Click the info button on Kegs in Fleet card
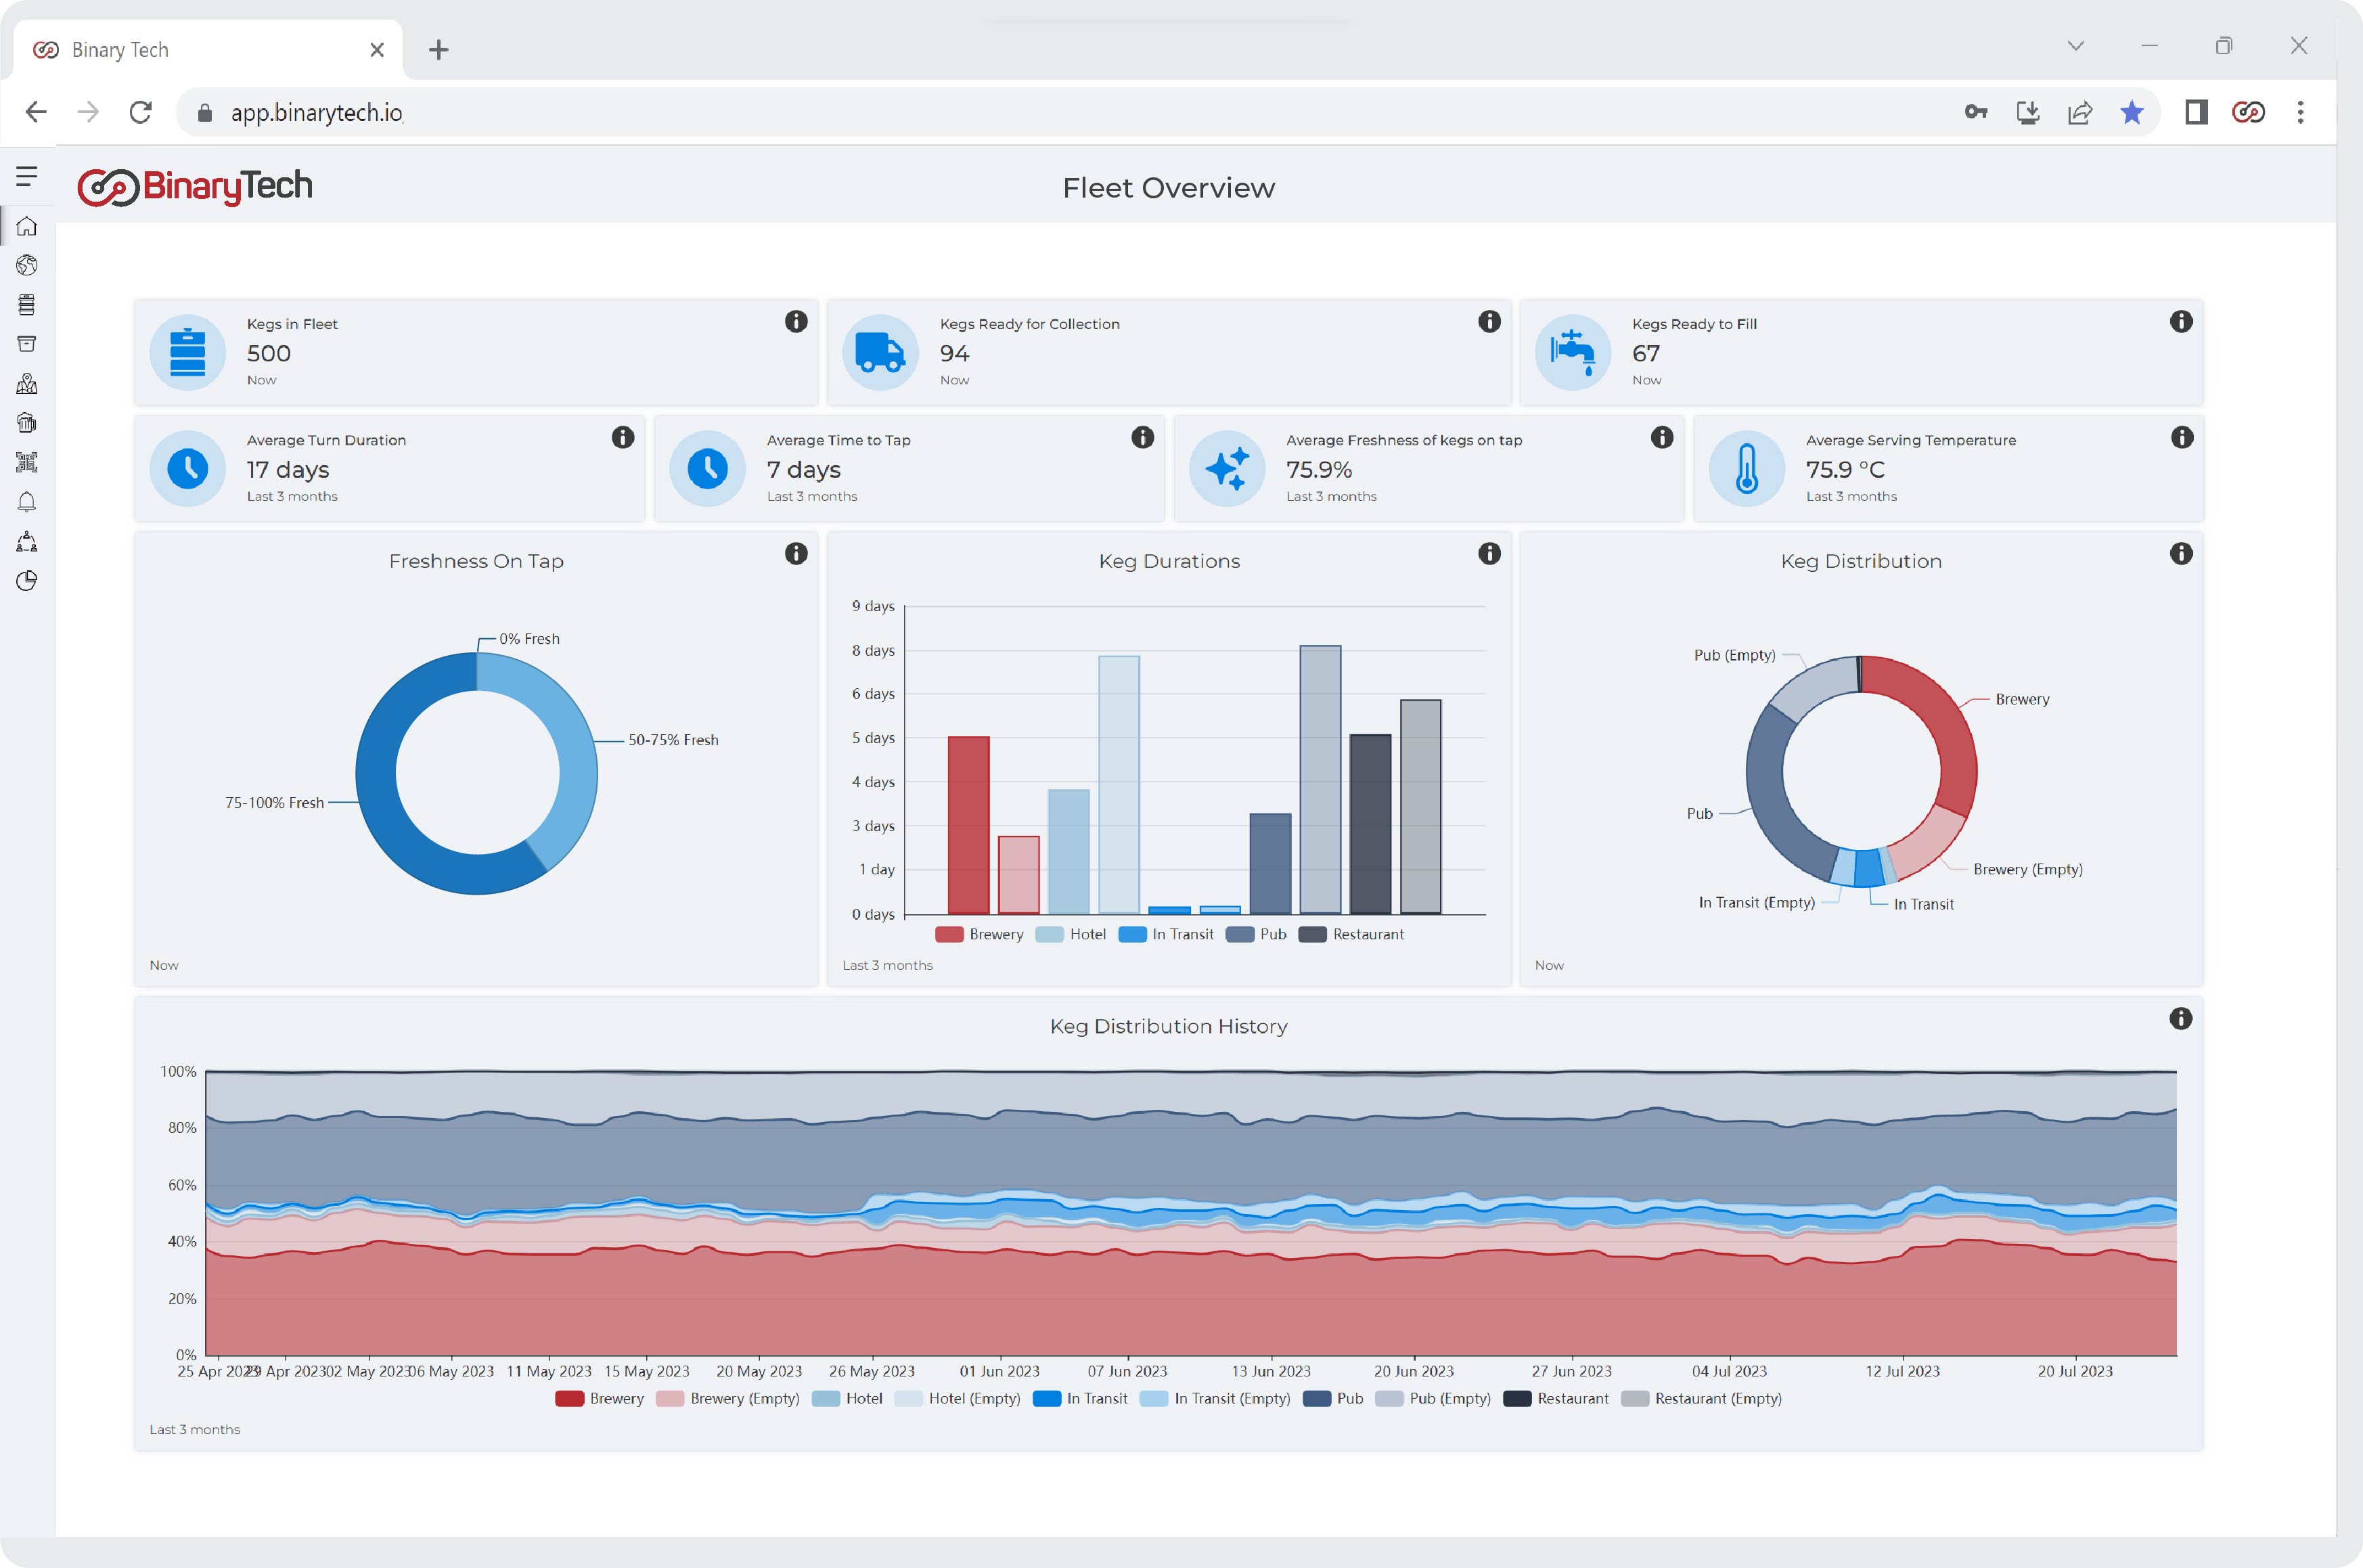2363x1568 pixels. (795, 321)
